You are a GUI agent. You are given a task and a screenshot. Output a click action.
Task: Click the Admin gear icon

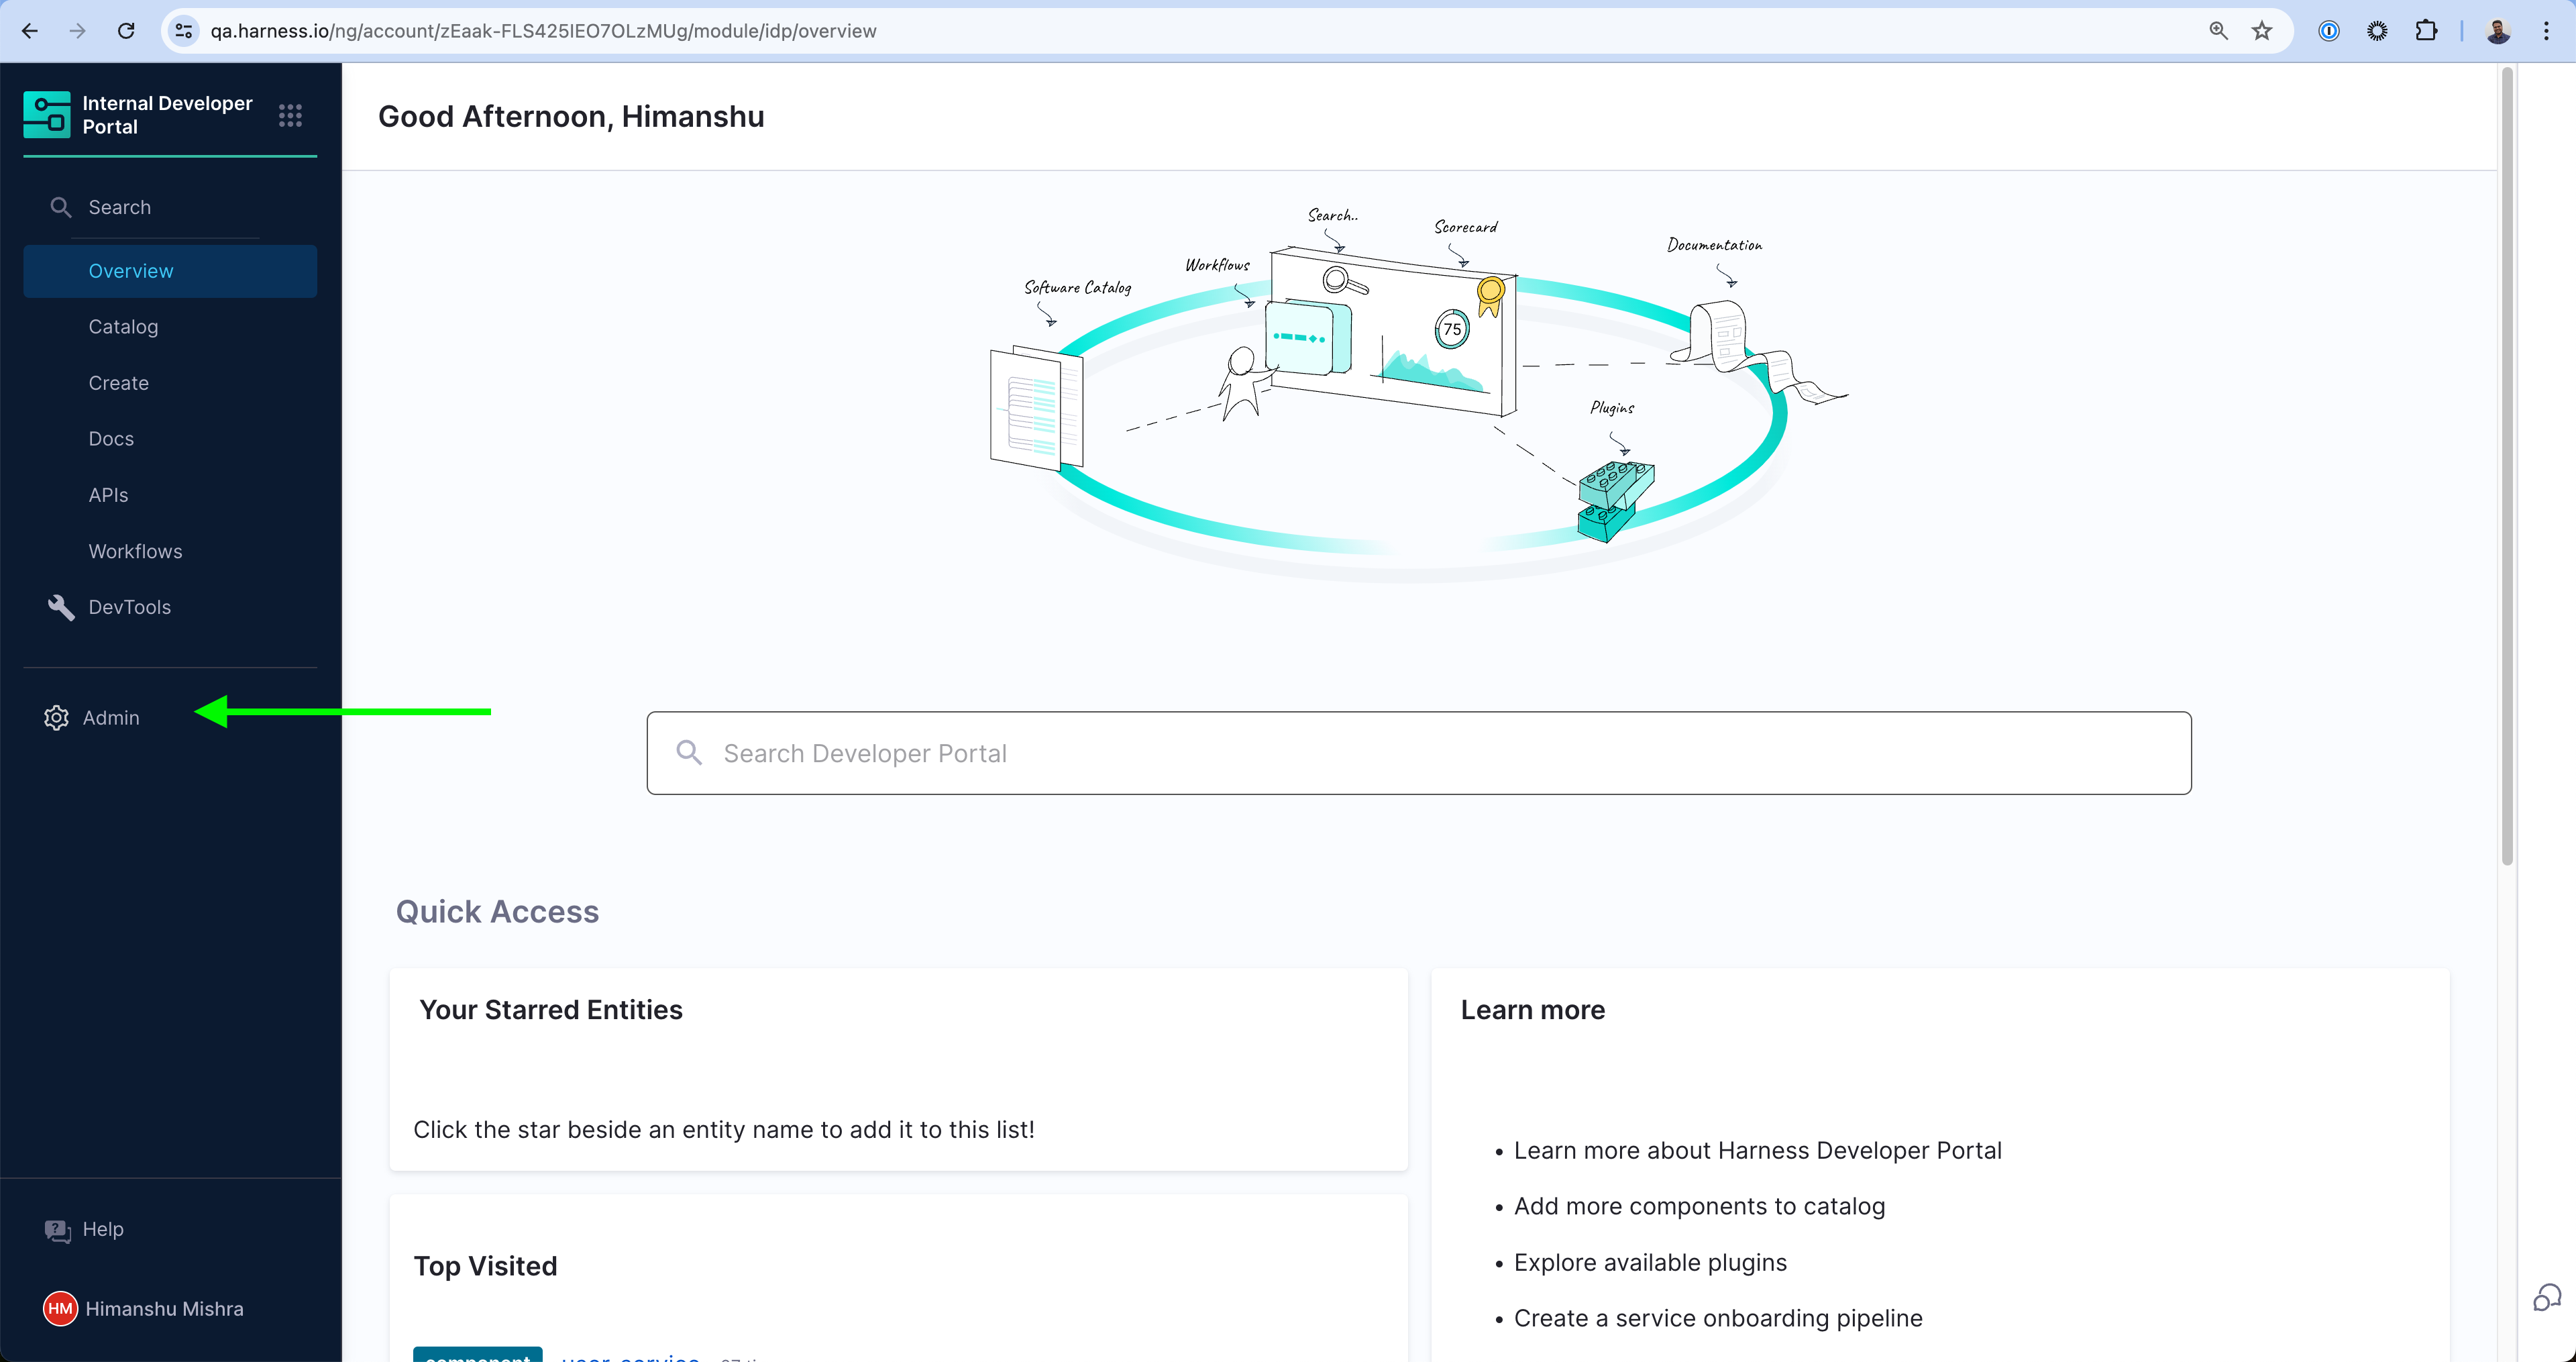click(x=56, y=718)
